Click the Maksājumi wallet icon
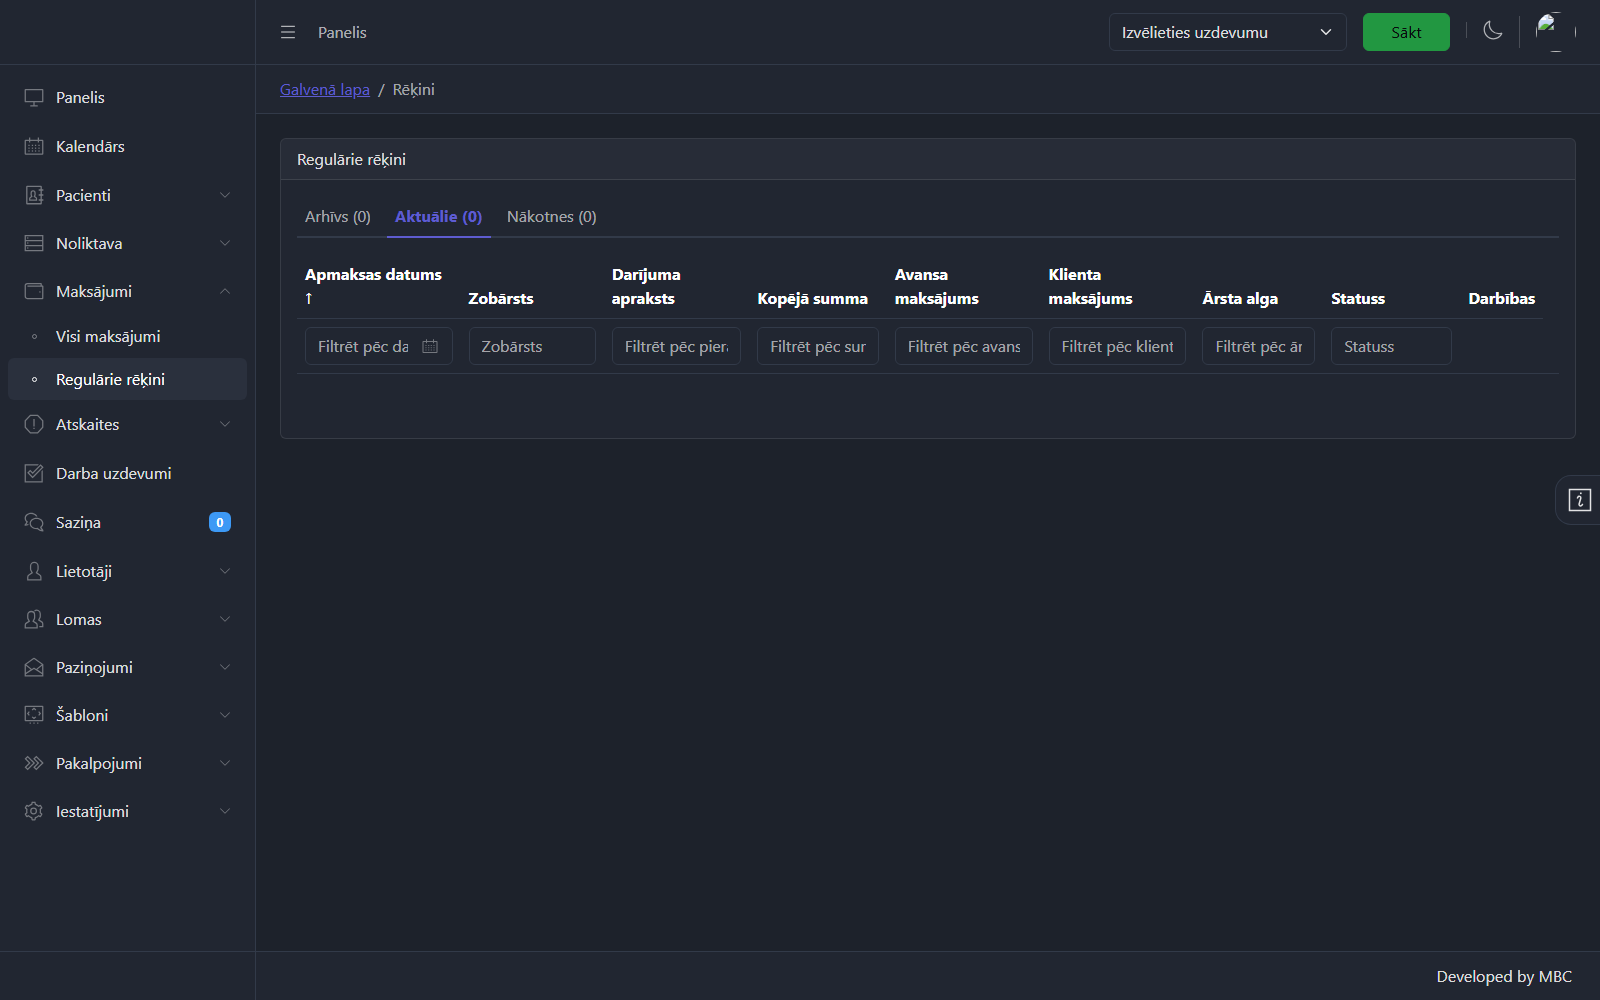The image size is (1600, 1000). pos(34,291)
